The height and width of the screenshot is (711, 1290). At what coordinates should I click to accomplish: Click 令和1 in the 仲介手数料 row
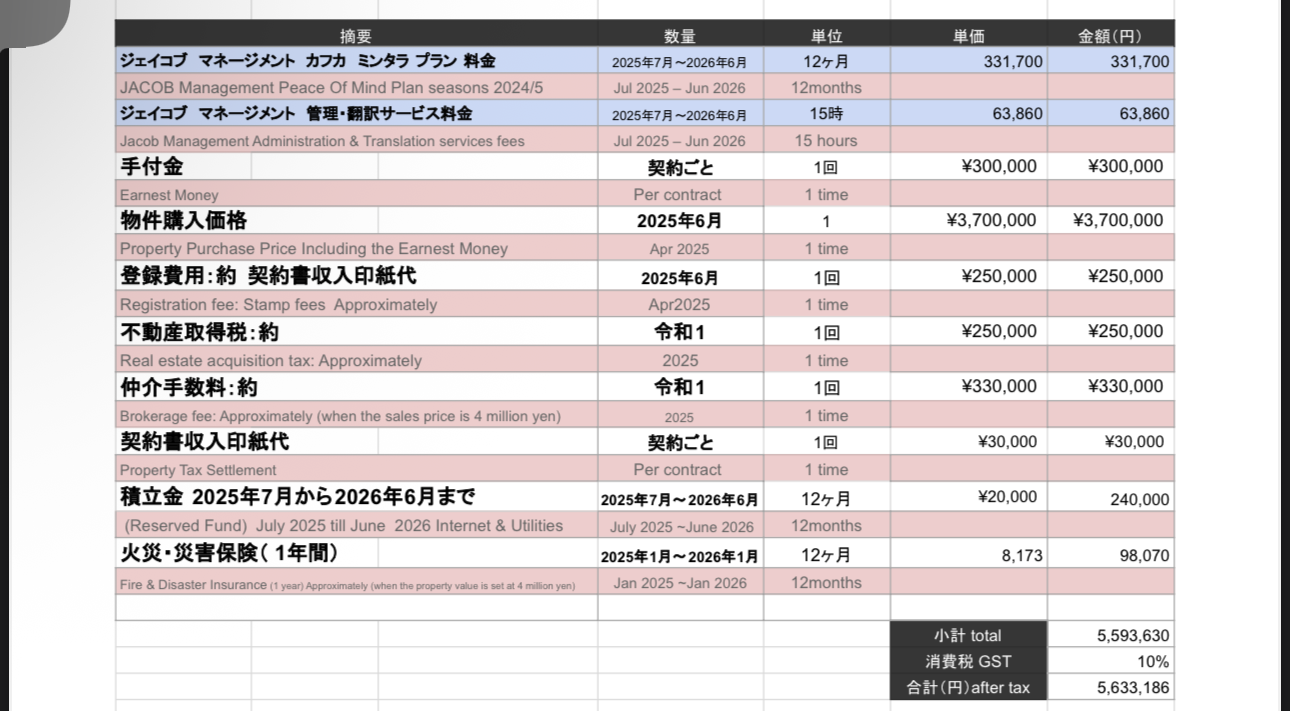click(680, 387)
